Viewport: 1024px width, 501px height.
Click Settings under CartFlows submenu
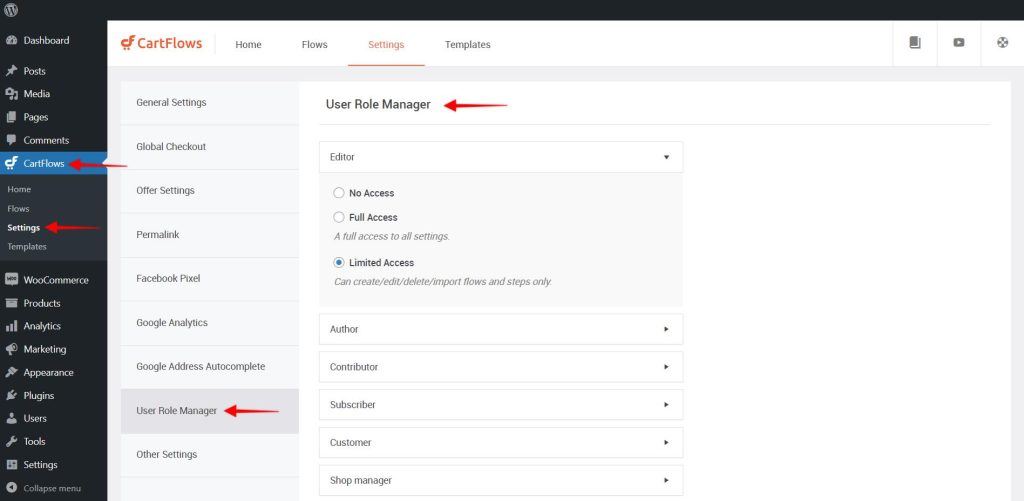pyautogui.click(x=24, y=228)
